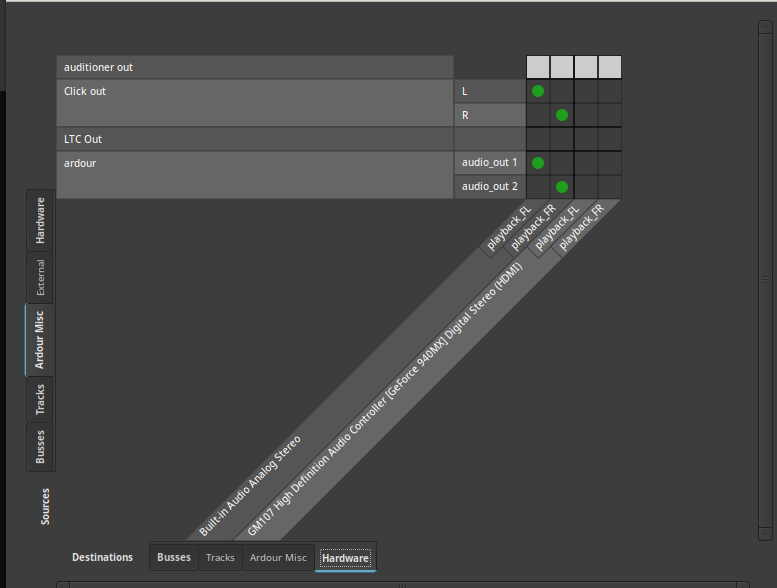Switch Destinations to the Busses tab
Screen dimensions: 777x588
pos(174,557)
